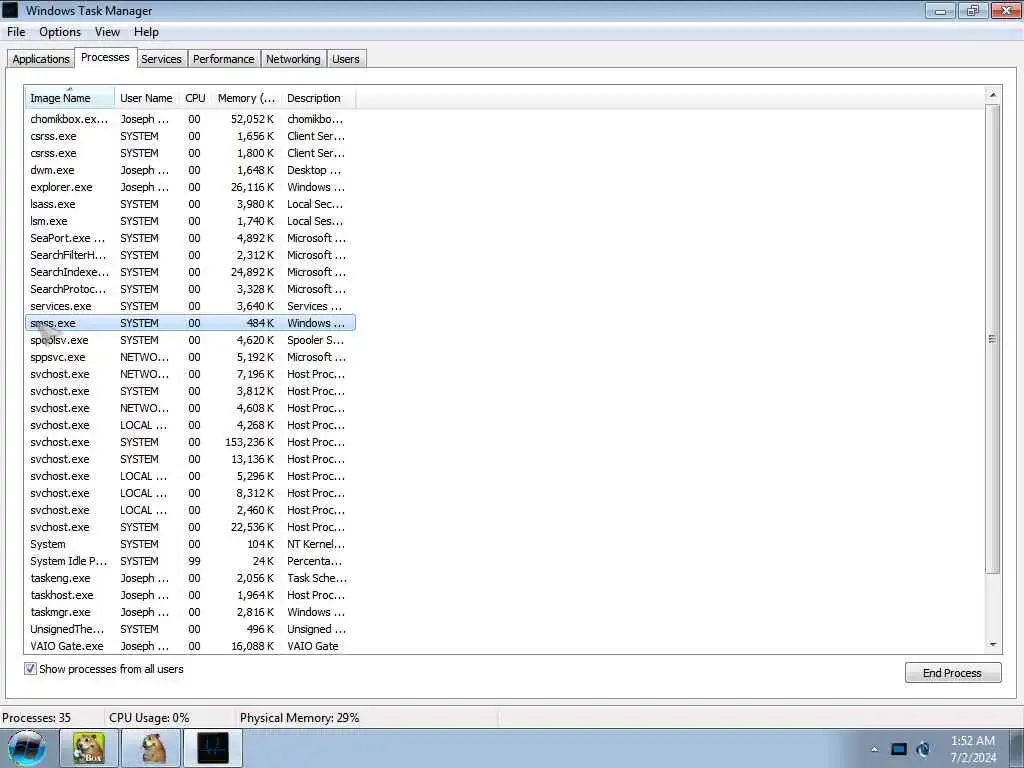
Task: Select the smss.exe process
Action: pos(190,323)
